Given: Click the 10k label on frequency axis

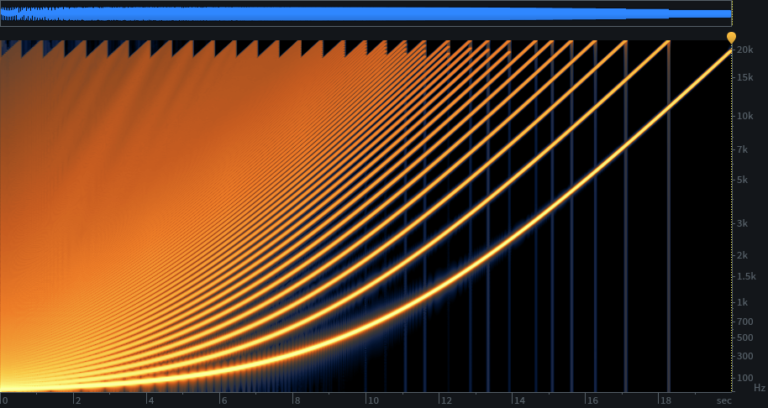Looking at the screenshot, I should [x=744, y=115].
